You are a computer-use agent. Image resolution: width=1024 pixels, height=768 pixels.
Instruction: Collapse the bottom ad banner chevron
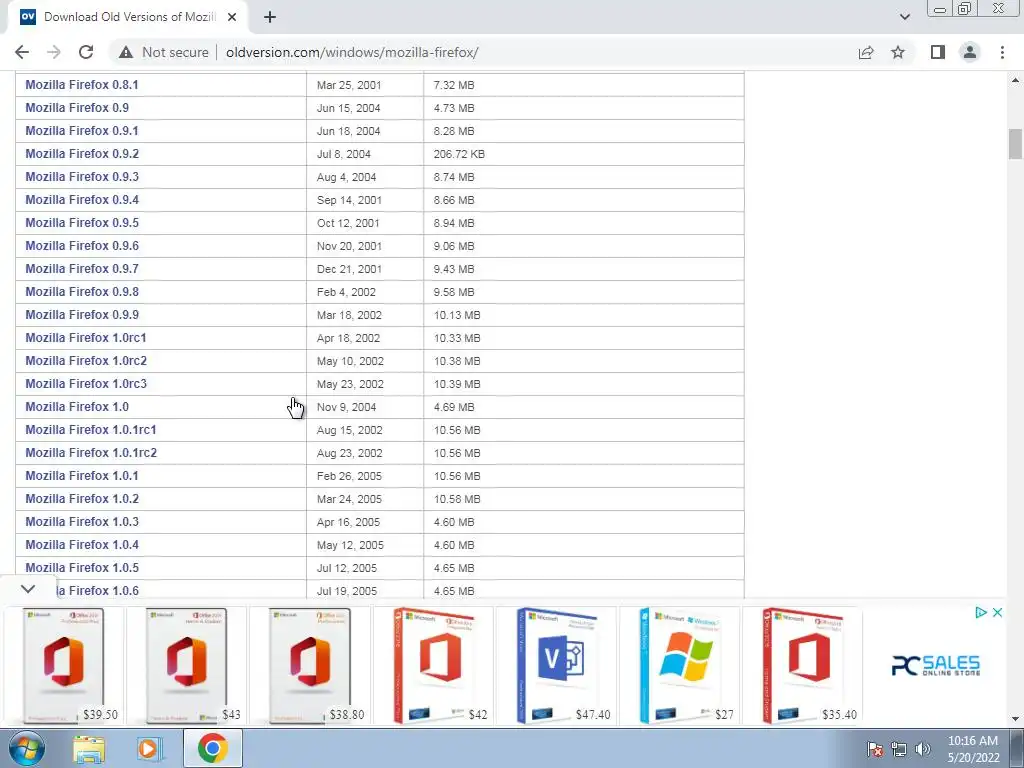27,589
